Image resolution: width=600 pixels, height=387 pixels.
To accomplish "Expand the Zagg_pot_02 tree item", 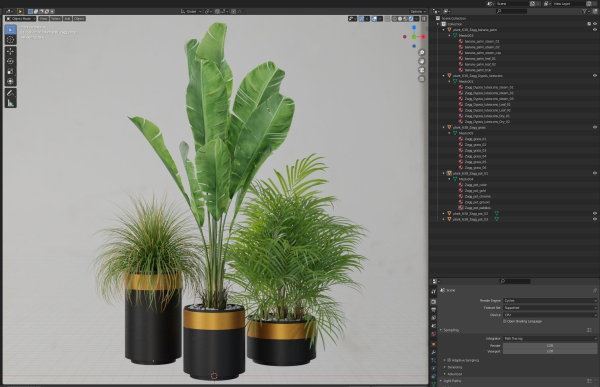I will coord(444,213).
